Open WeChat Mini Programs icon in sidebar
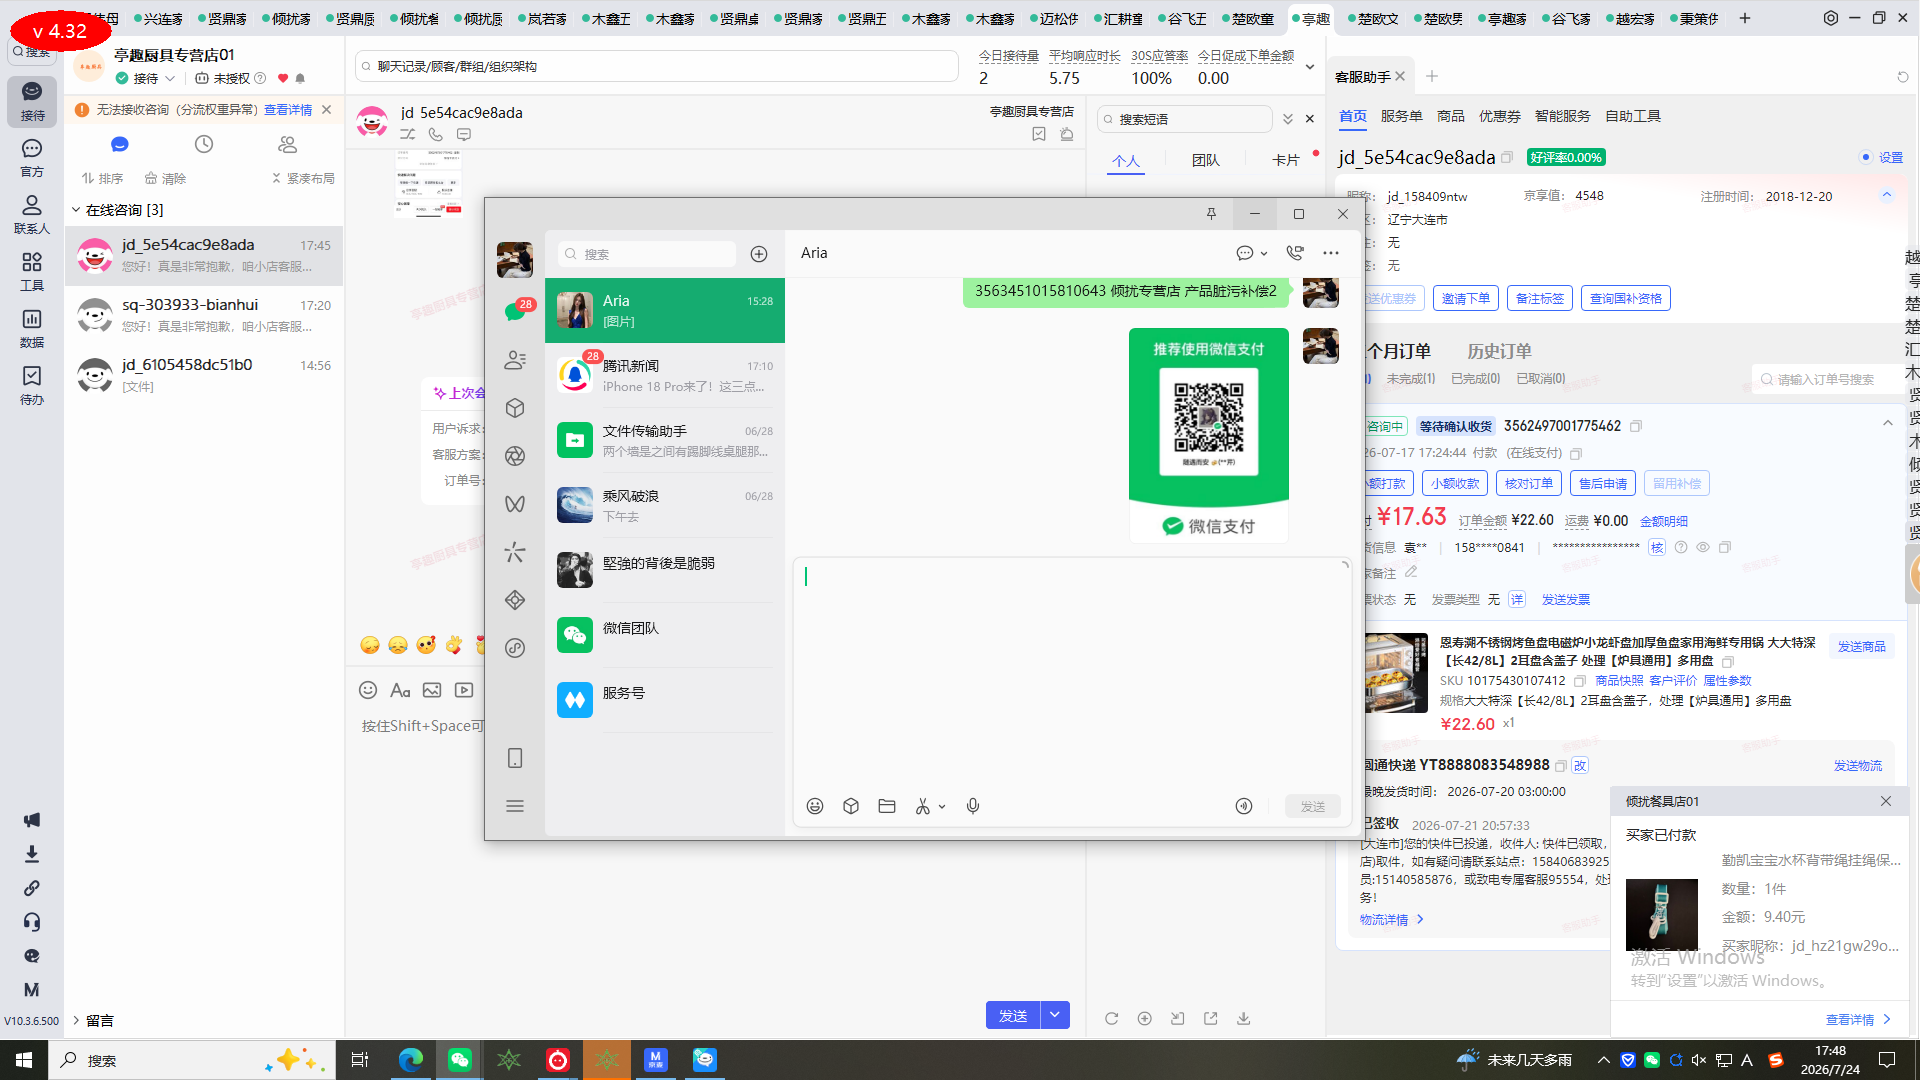This screenshot has height=1080, width=1920. (x=515, y=648)
